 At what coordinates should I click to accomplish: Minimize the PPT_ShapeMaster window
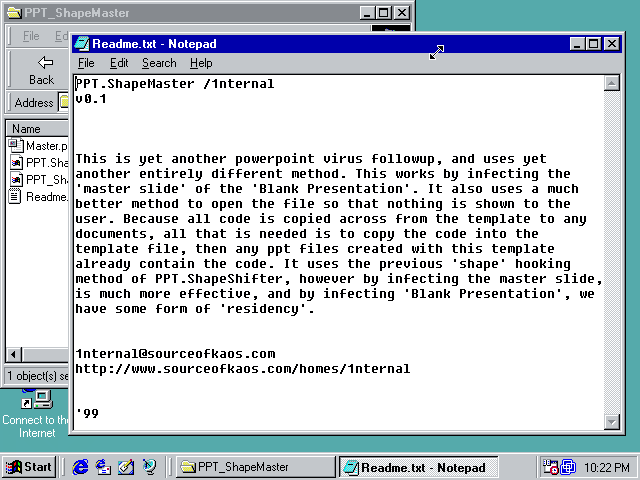click(x=367, y=13)
